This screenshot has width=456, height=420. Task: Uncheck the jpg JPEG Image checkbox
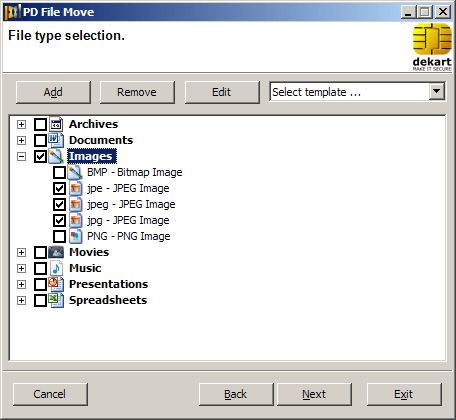(x=59, y=220)
